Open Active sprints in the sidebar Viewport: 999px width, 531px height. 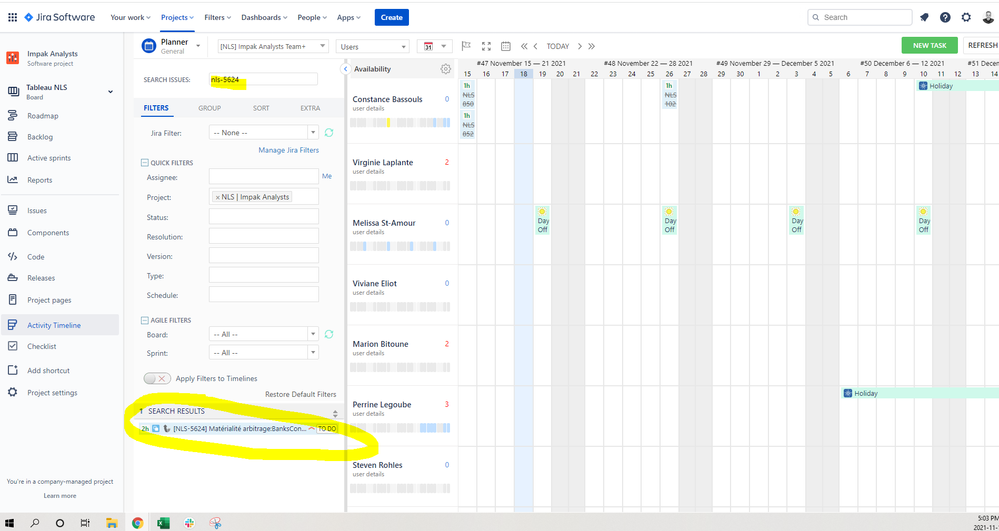pyautogui.click(x=48, y=158)
